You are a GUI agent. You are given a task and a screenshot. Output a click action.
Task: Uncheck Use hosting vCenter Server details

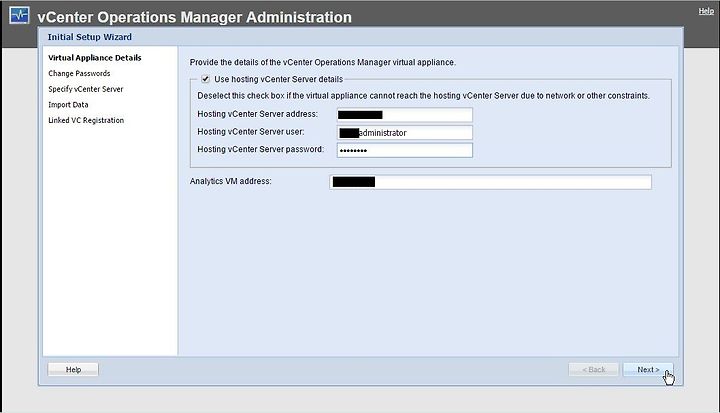coord(205,79)
